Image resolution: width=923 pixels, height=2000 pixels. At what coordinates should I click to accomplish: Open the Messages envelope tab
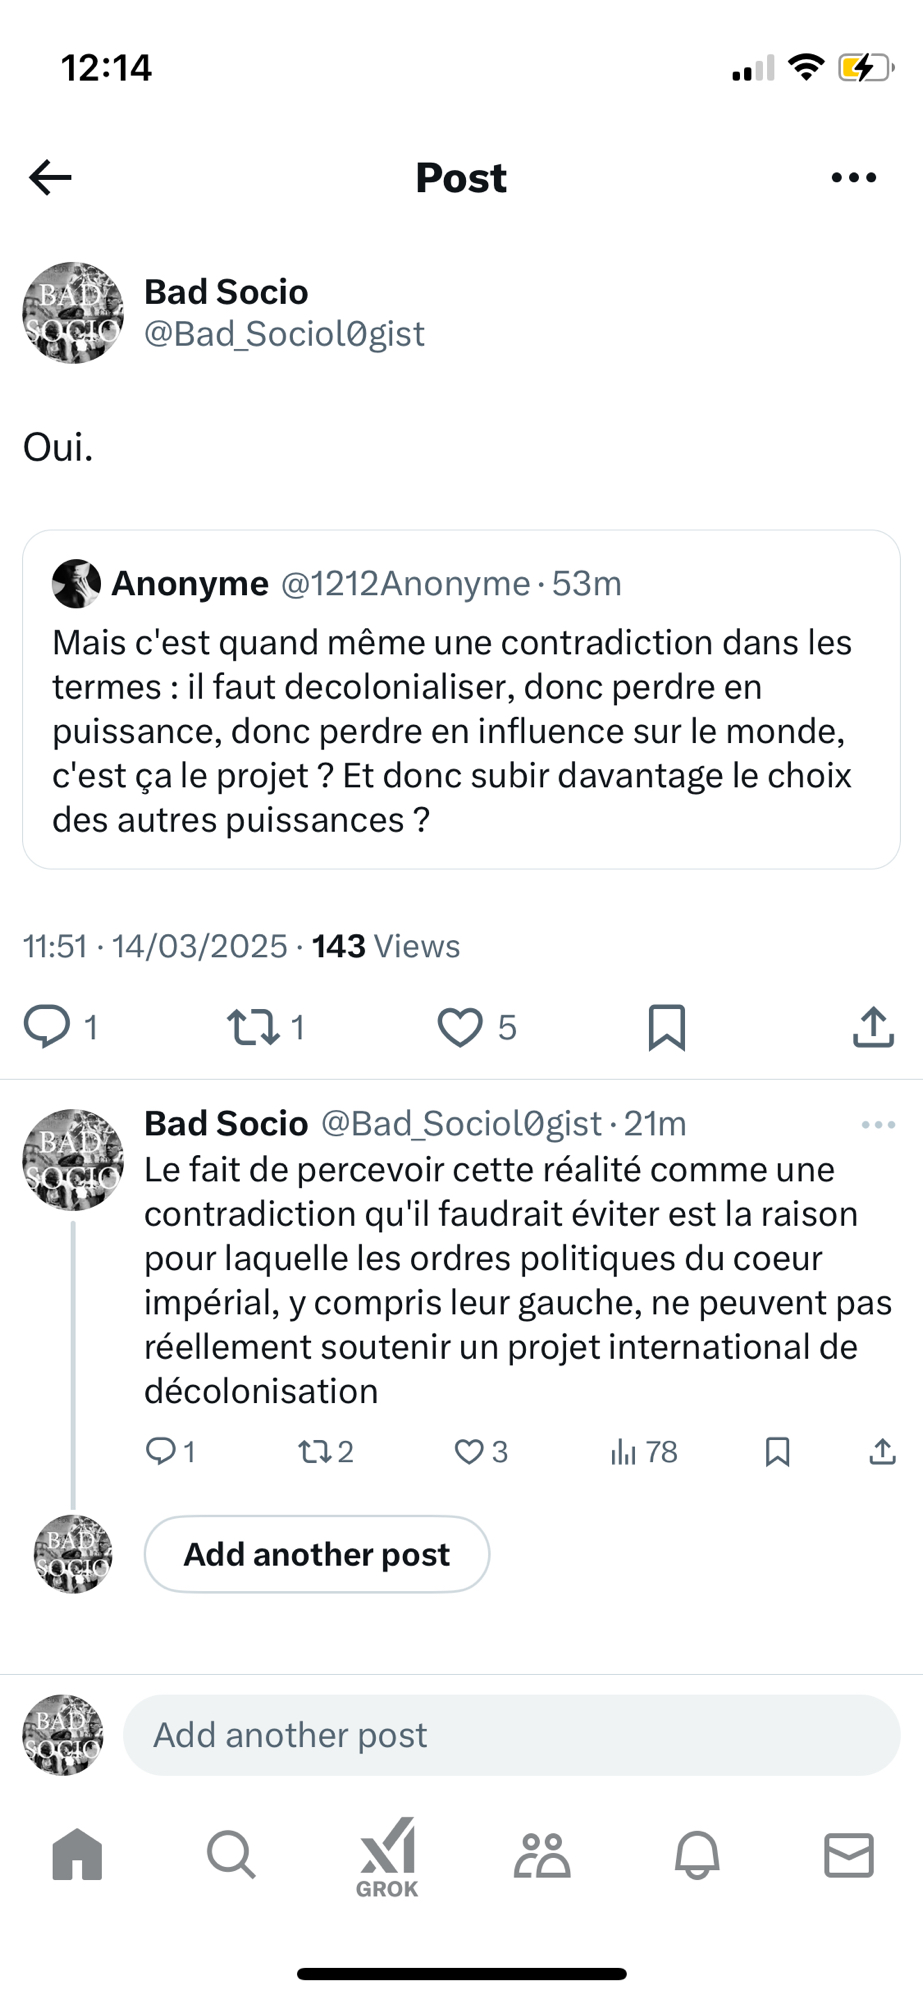849,1855
